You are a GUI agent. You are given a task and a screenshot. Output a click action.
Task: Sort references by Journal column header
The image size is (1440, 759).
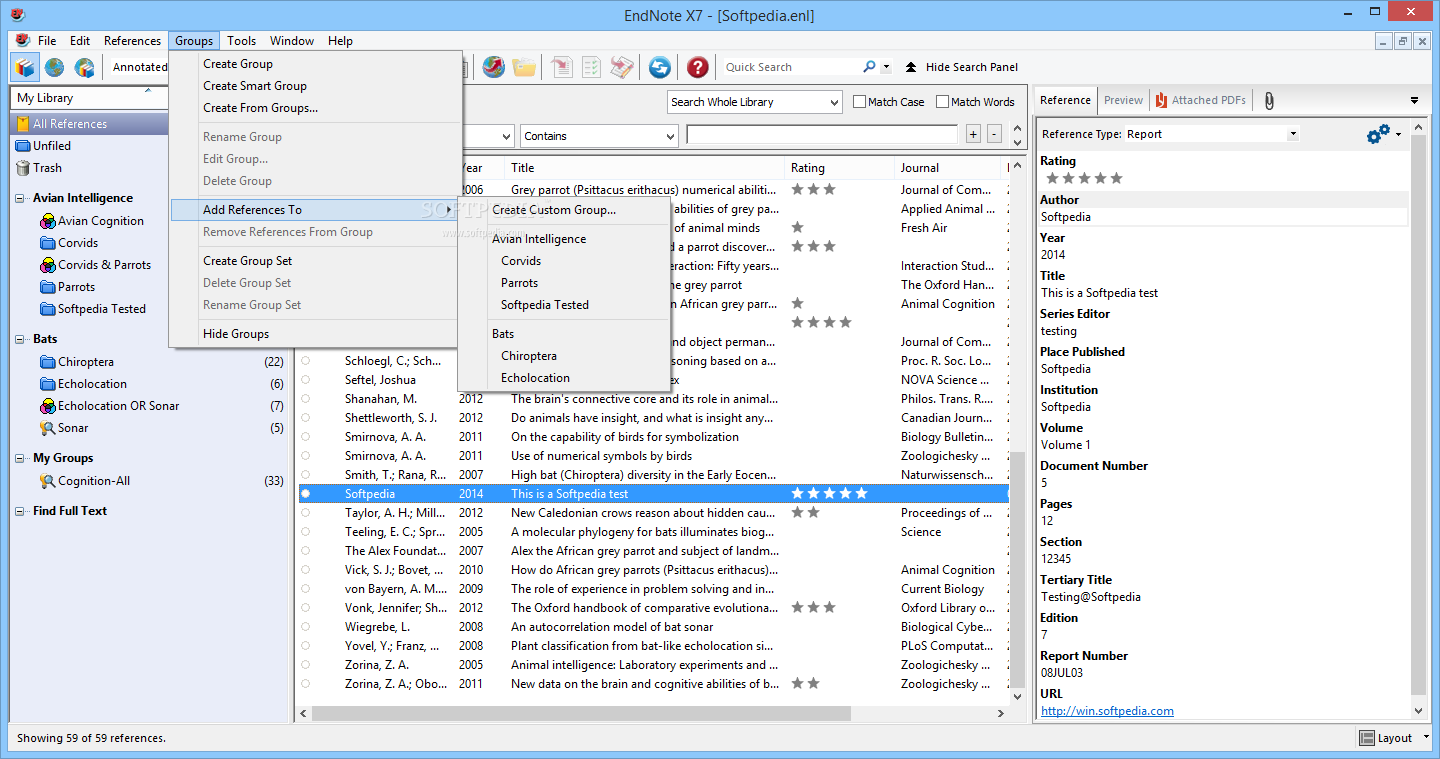(x=950, y=168)
